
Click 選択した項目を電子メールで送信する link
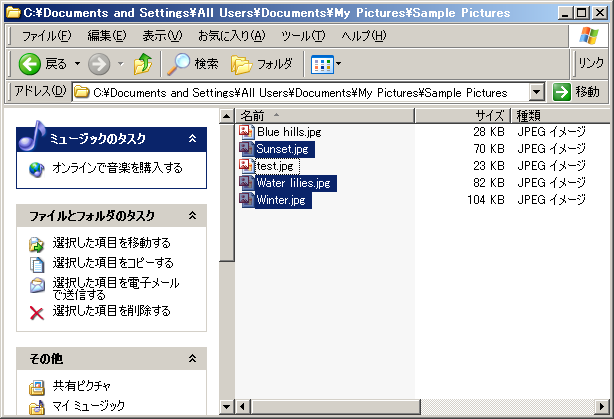click(116, 288)
